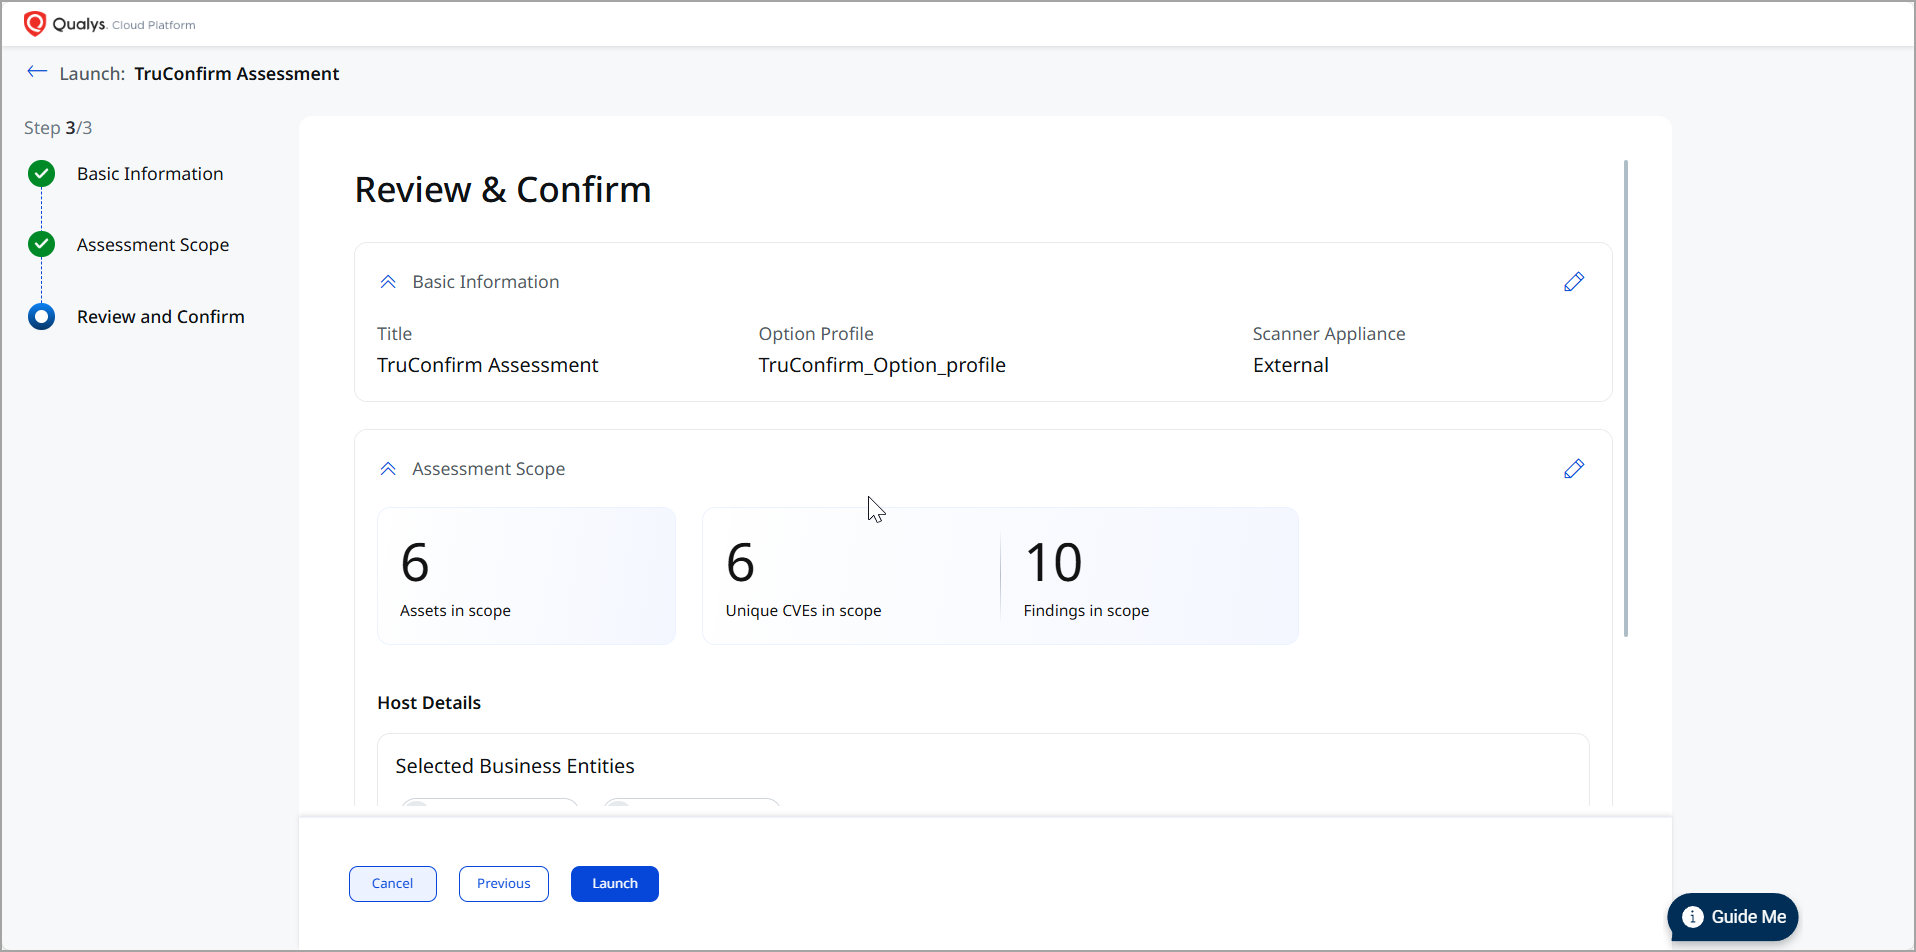Click the vertical scrollbar in review panel
The image size is (1916, 952).
coord(1626,400)
